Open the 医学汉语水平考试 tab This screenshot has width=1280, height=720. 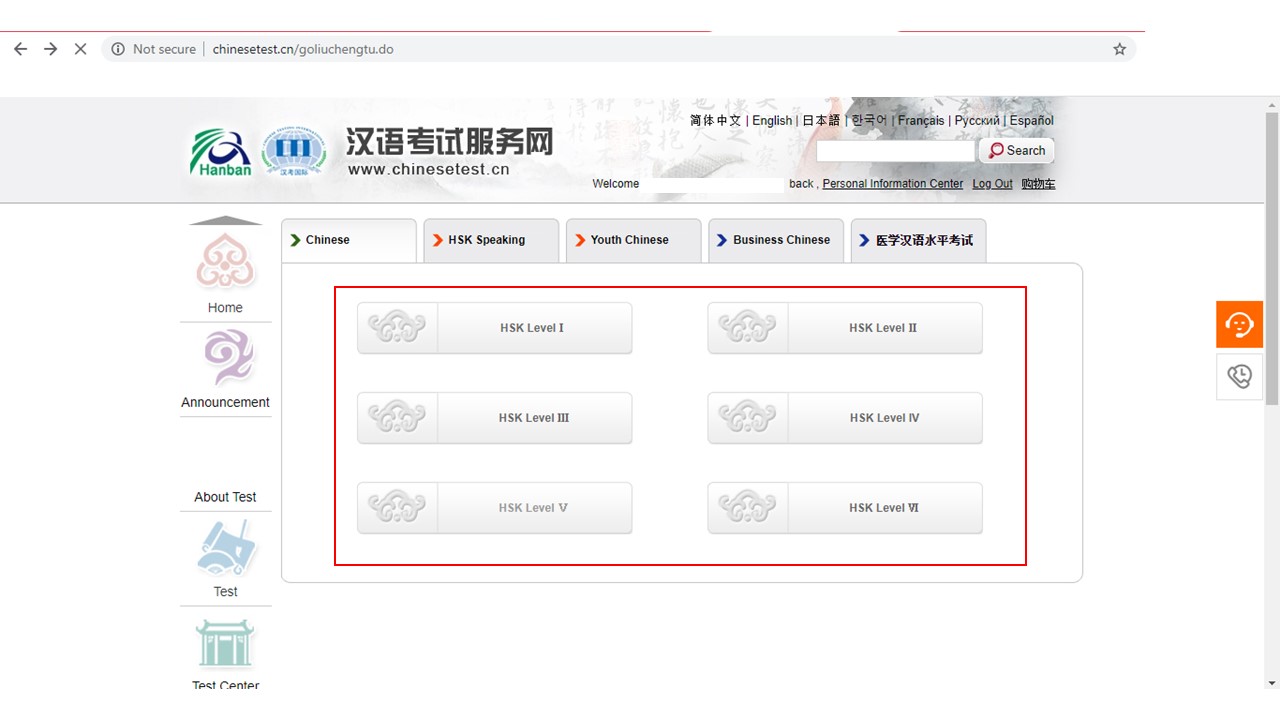(x=919, y=240)
